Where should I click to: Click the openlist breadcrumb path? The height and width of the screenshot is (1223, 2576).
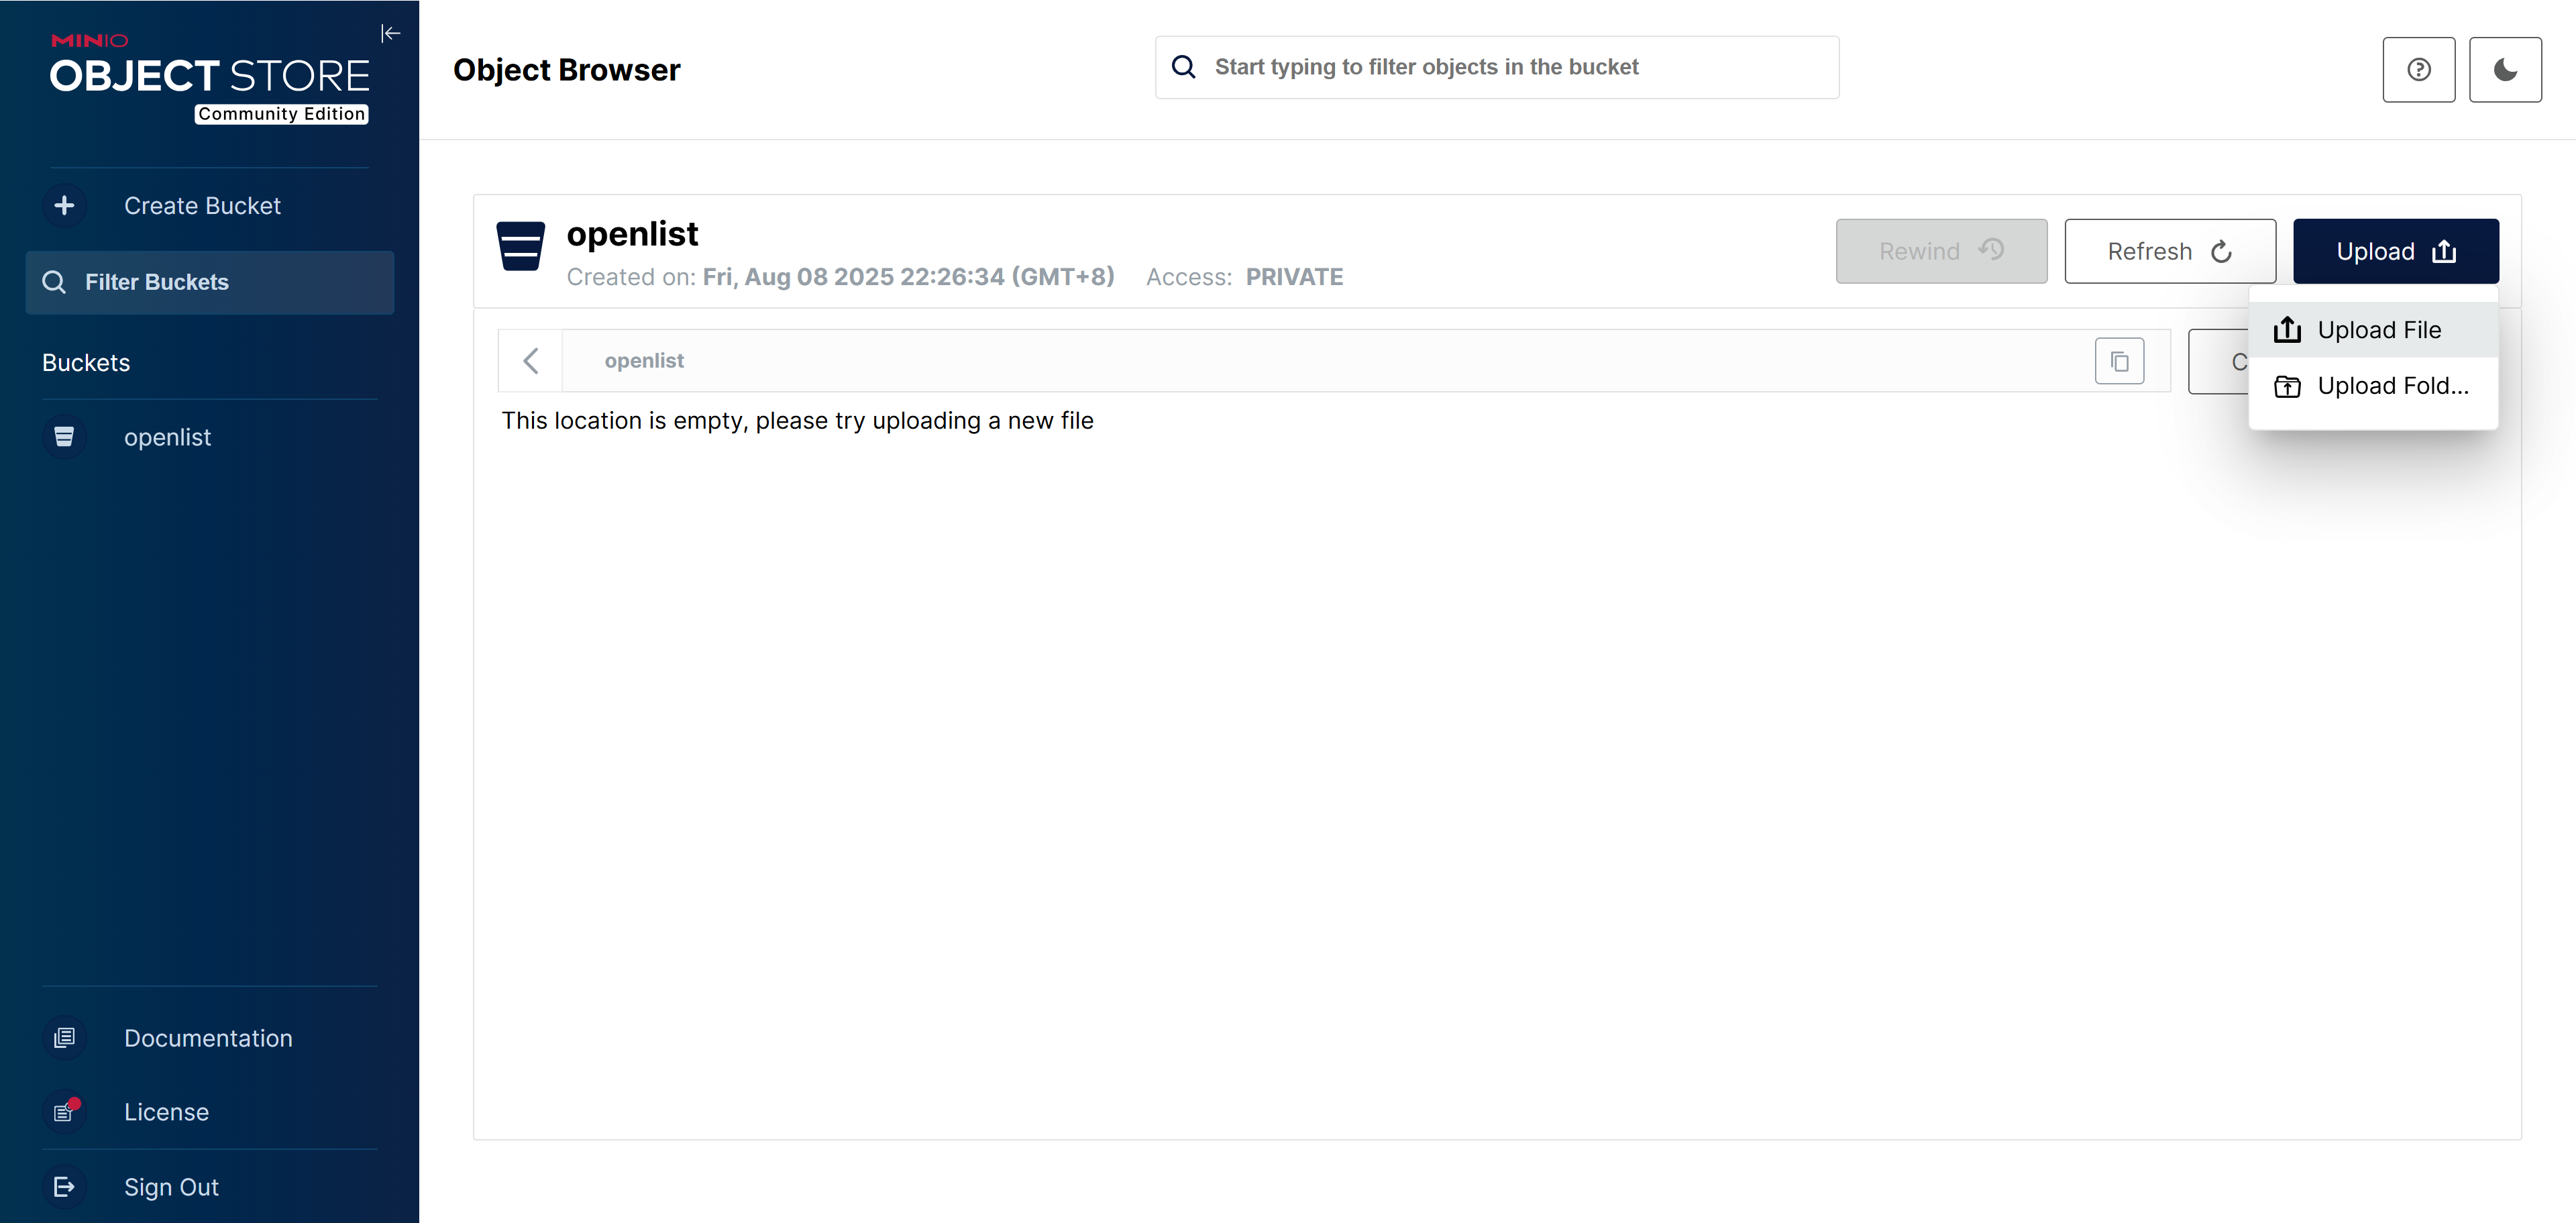point(644,361)
